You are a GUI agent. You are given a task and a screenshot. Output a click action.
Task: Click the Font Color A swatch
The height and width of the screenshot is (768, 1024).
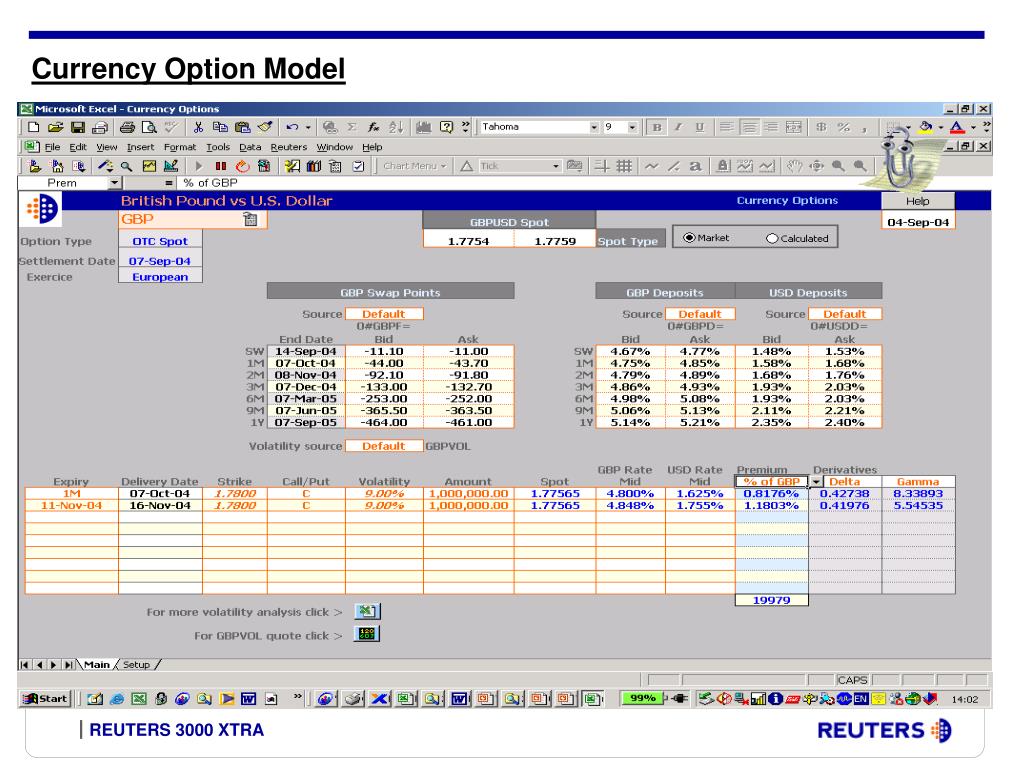(957, 127)
